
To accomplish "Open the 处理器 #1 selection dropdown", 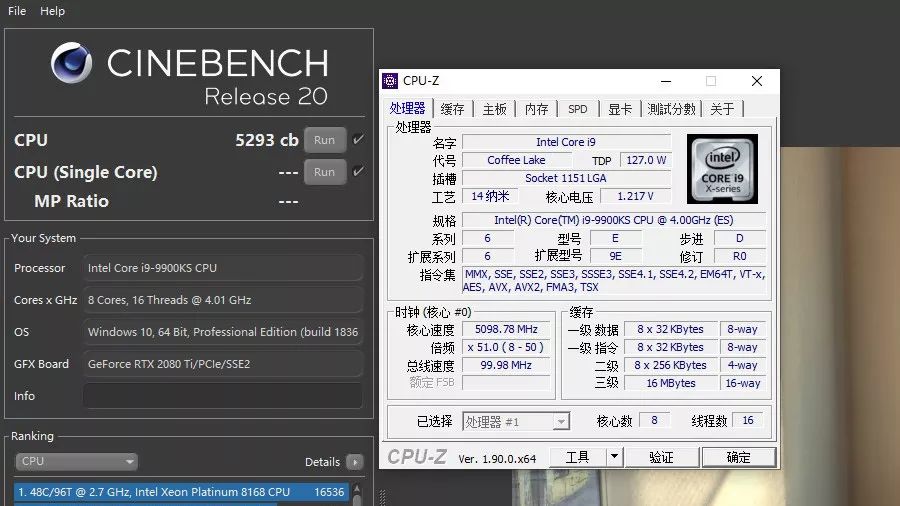I will (x=516, y=422).
